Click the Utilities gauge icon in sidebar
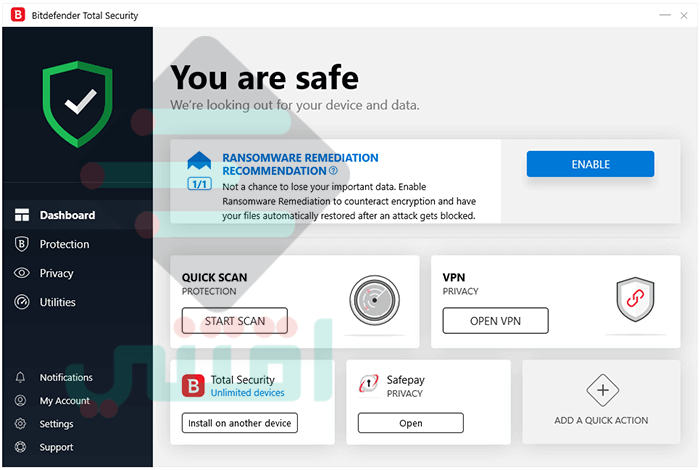Screen dimensions: 700x470 pos(21,302)
